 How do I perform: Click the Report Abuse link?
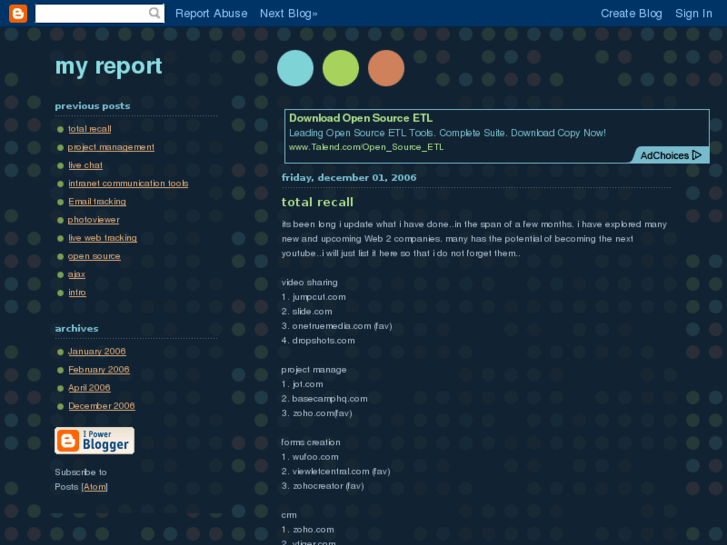(211, 13)
